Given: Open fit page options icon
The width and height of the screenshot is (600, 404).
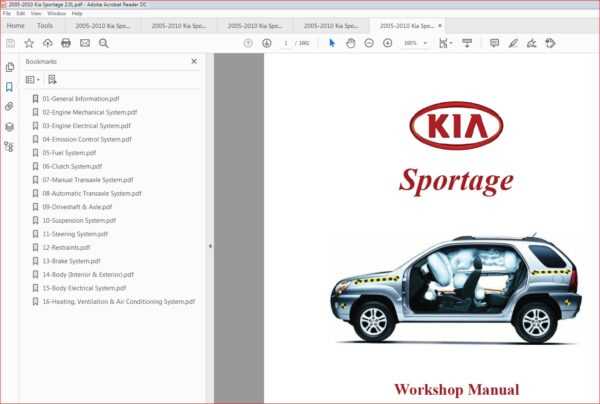Looking at the screenshot, I should coord(445,43).
